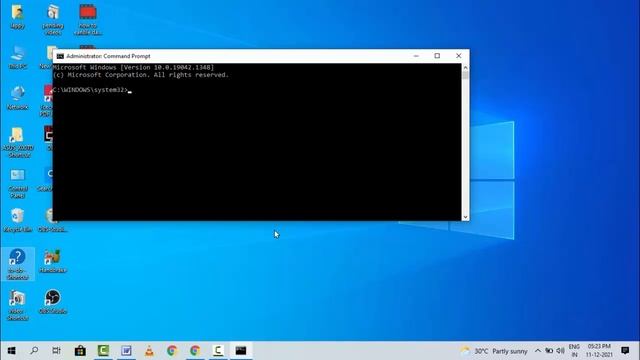The width and height of the screenshot is (640, 360).
Task: Select the Recycle Bin desktop icon
Action: pyautogui.click(x=18, y=220)
